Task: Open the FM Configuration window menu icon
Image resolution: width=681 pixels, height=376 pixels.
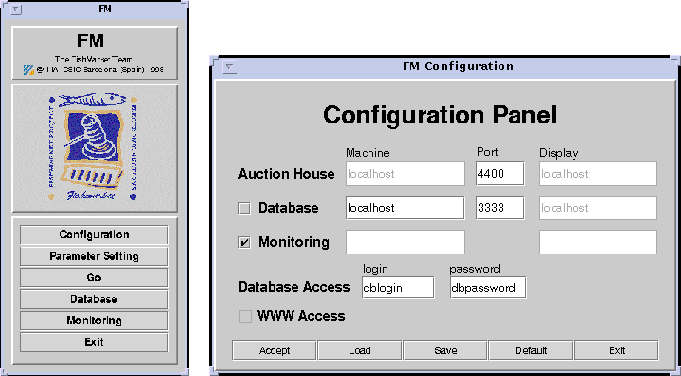Action: tap(230, 67)
